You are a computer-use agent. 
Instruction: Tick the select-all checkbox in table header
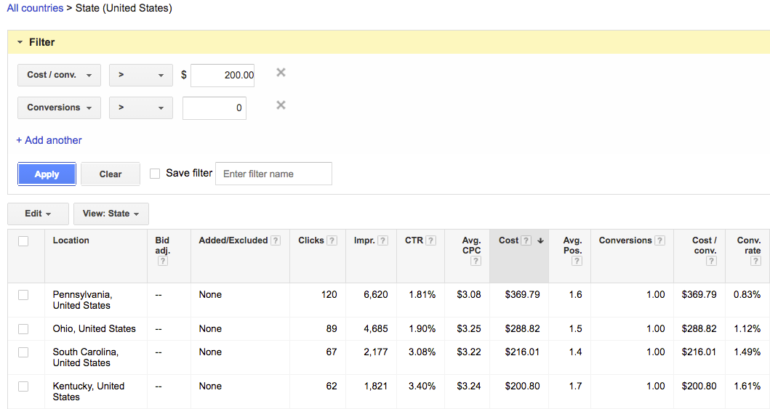[23, 241]
